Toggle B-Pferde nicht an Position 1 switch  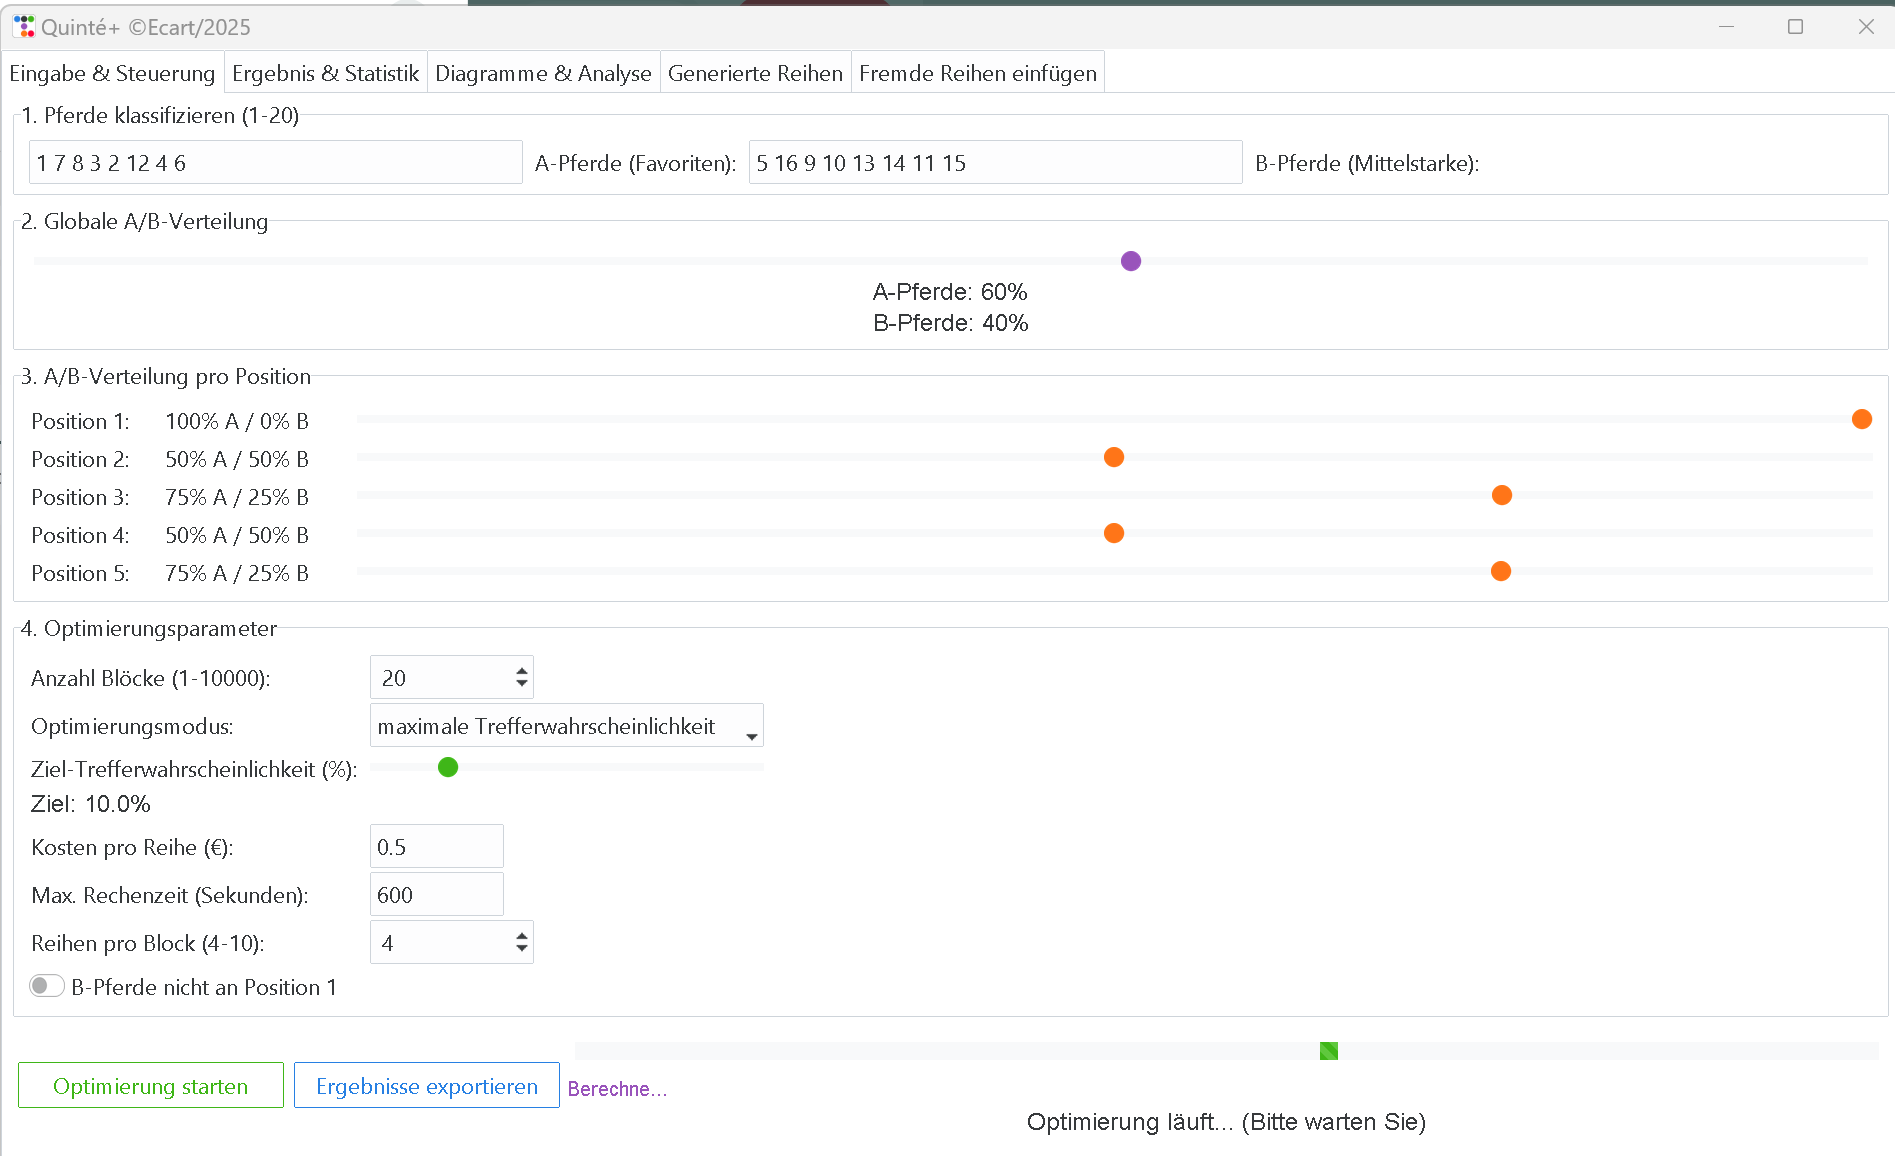[47, 986]
